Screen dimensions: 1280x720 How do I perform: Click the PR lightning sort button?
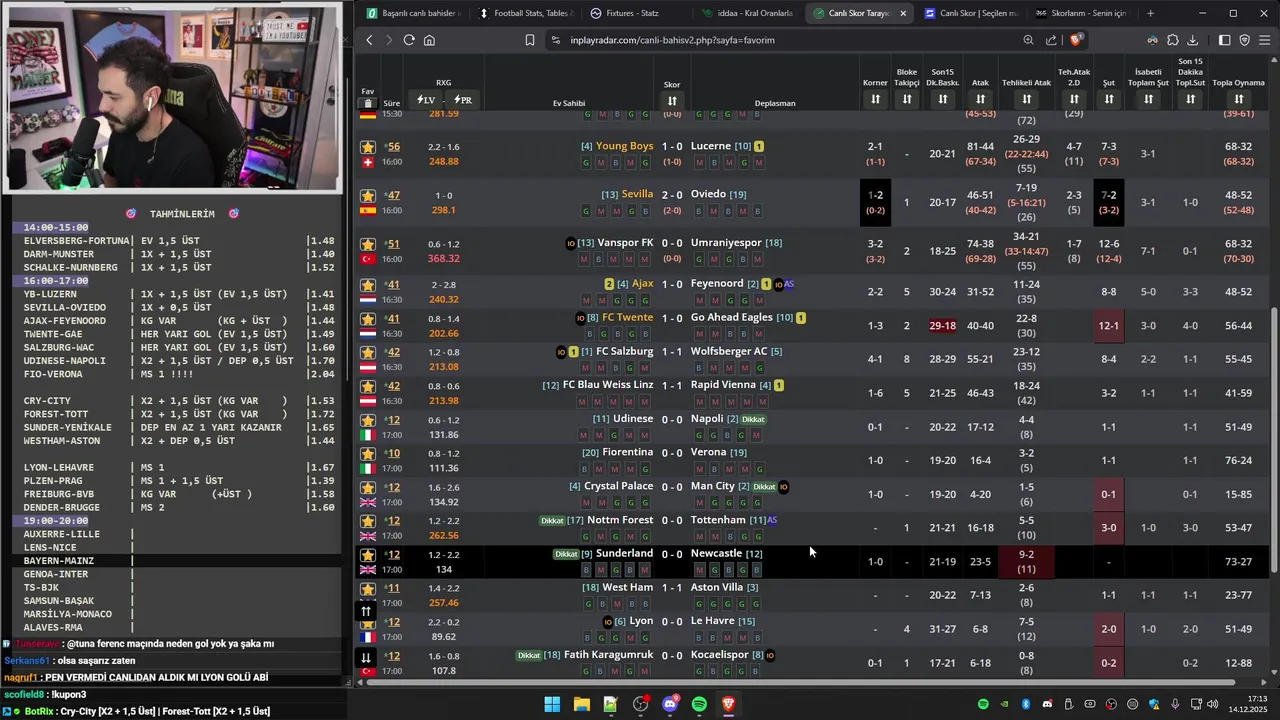(x=462, y=100)
